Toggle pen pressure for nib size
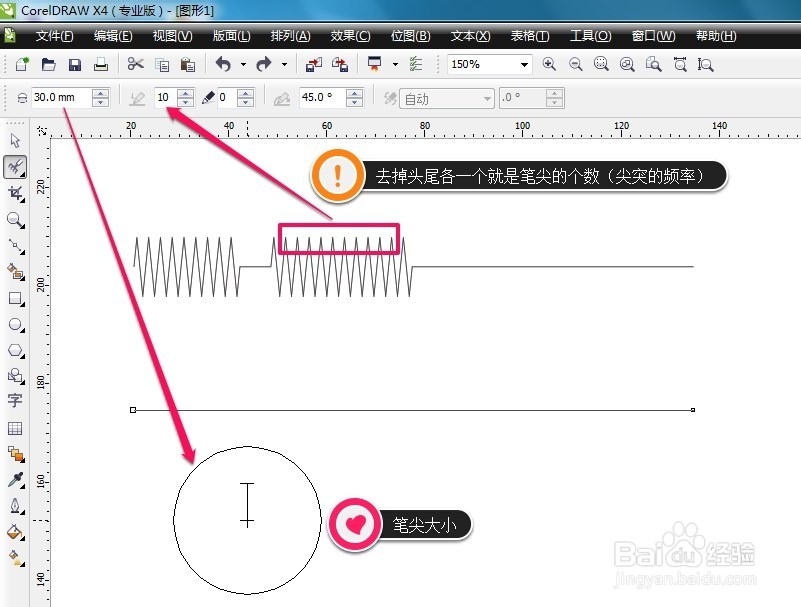Image resolution: width=801 pixels, height=607 pixels. point(136,98)
